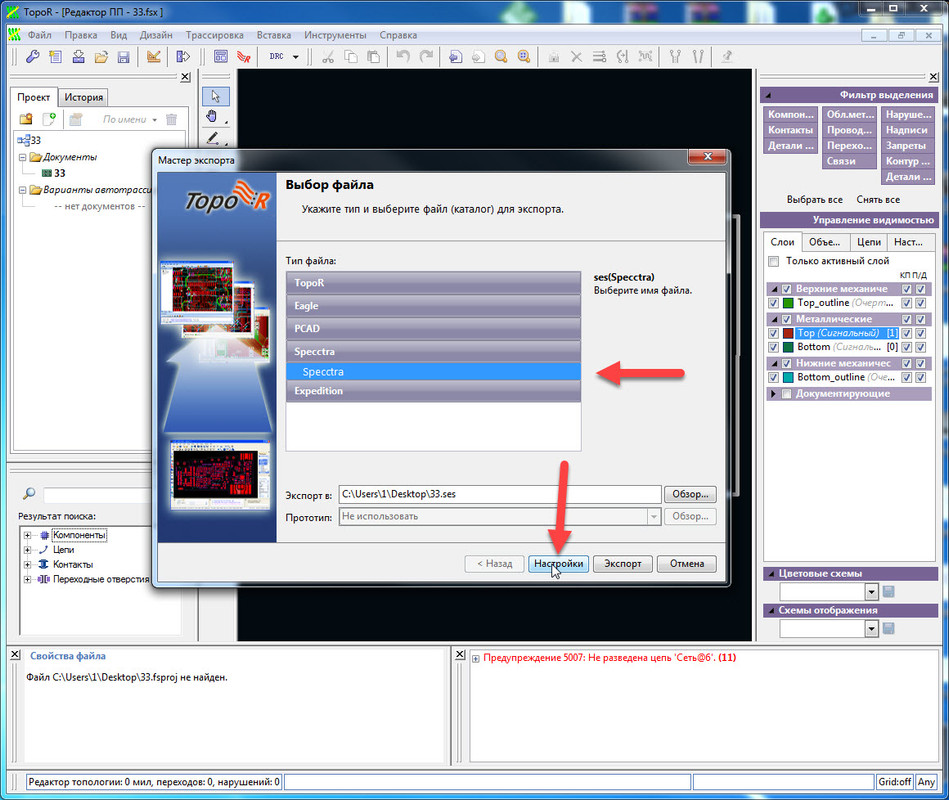
Task: Toggle Top signal layer visibility checkbox
Action: (x=773, y=333)
